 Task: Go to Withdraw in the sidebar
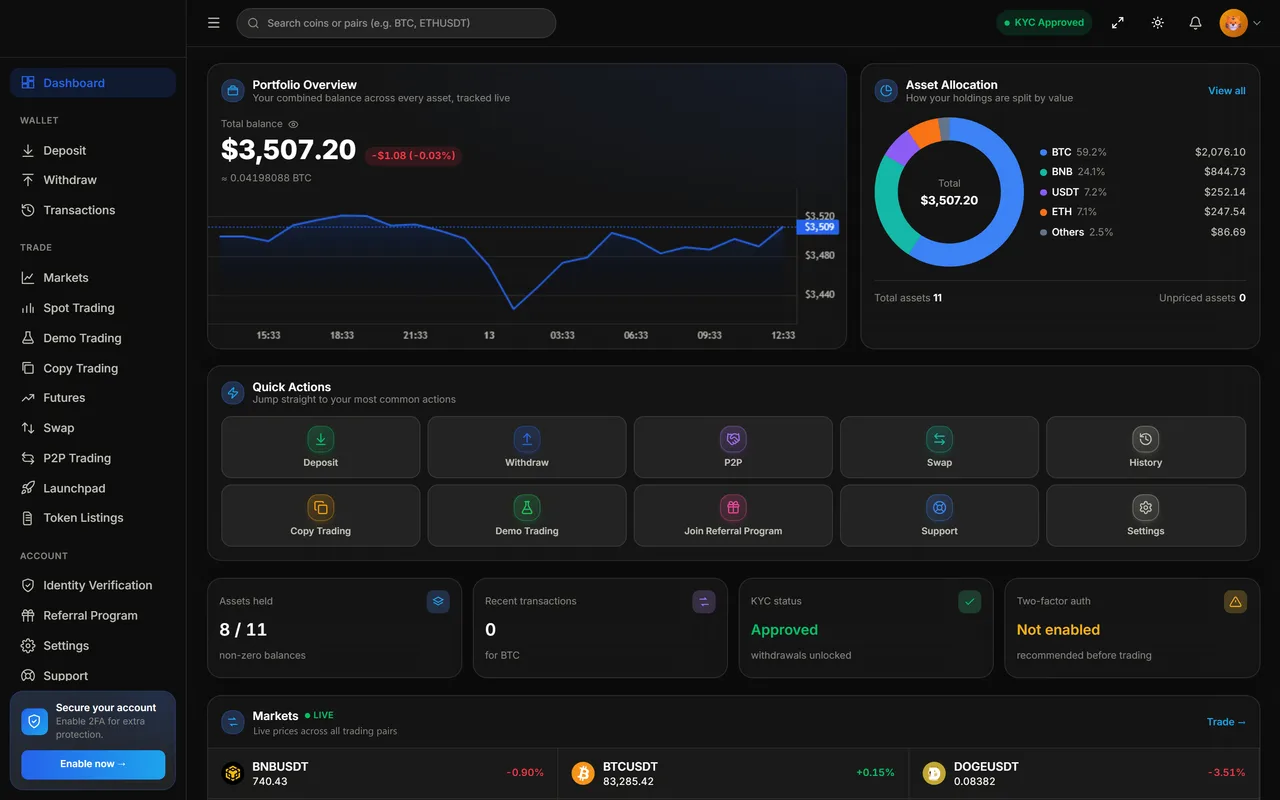[x=93, y=180]
